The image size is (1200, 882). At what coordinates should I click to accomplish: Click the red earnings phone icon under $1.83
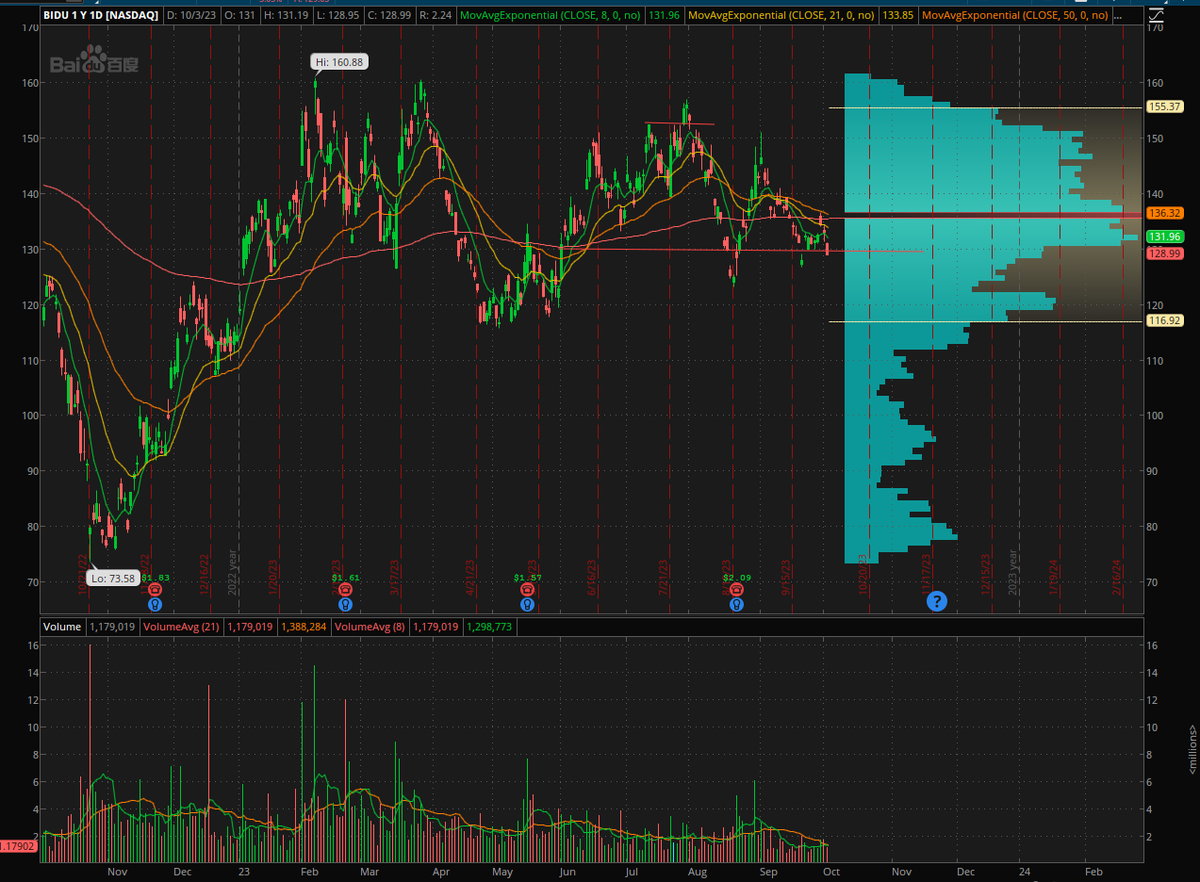click(x=154, y=591)
